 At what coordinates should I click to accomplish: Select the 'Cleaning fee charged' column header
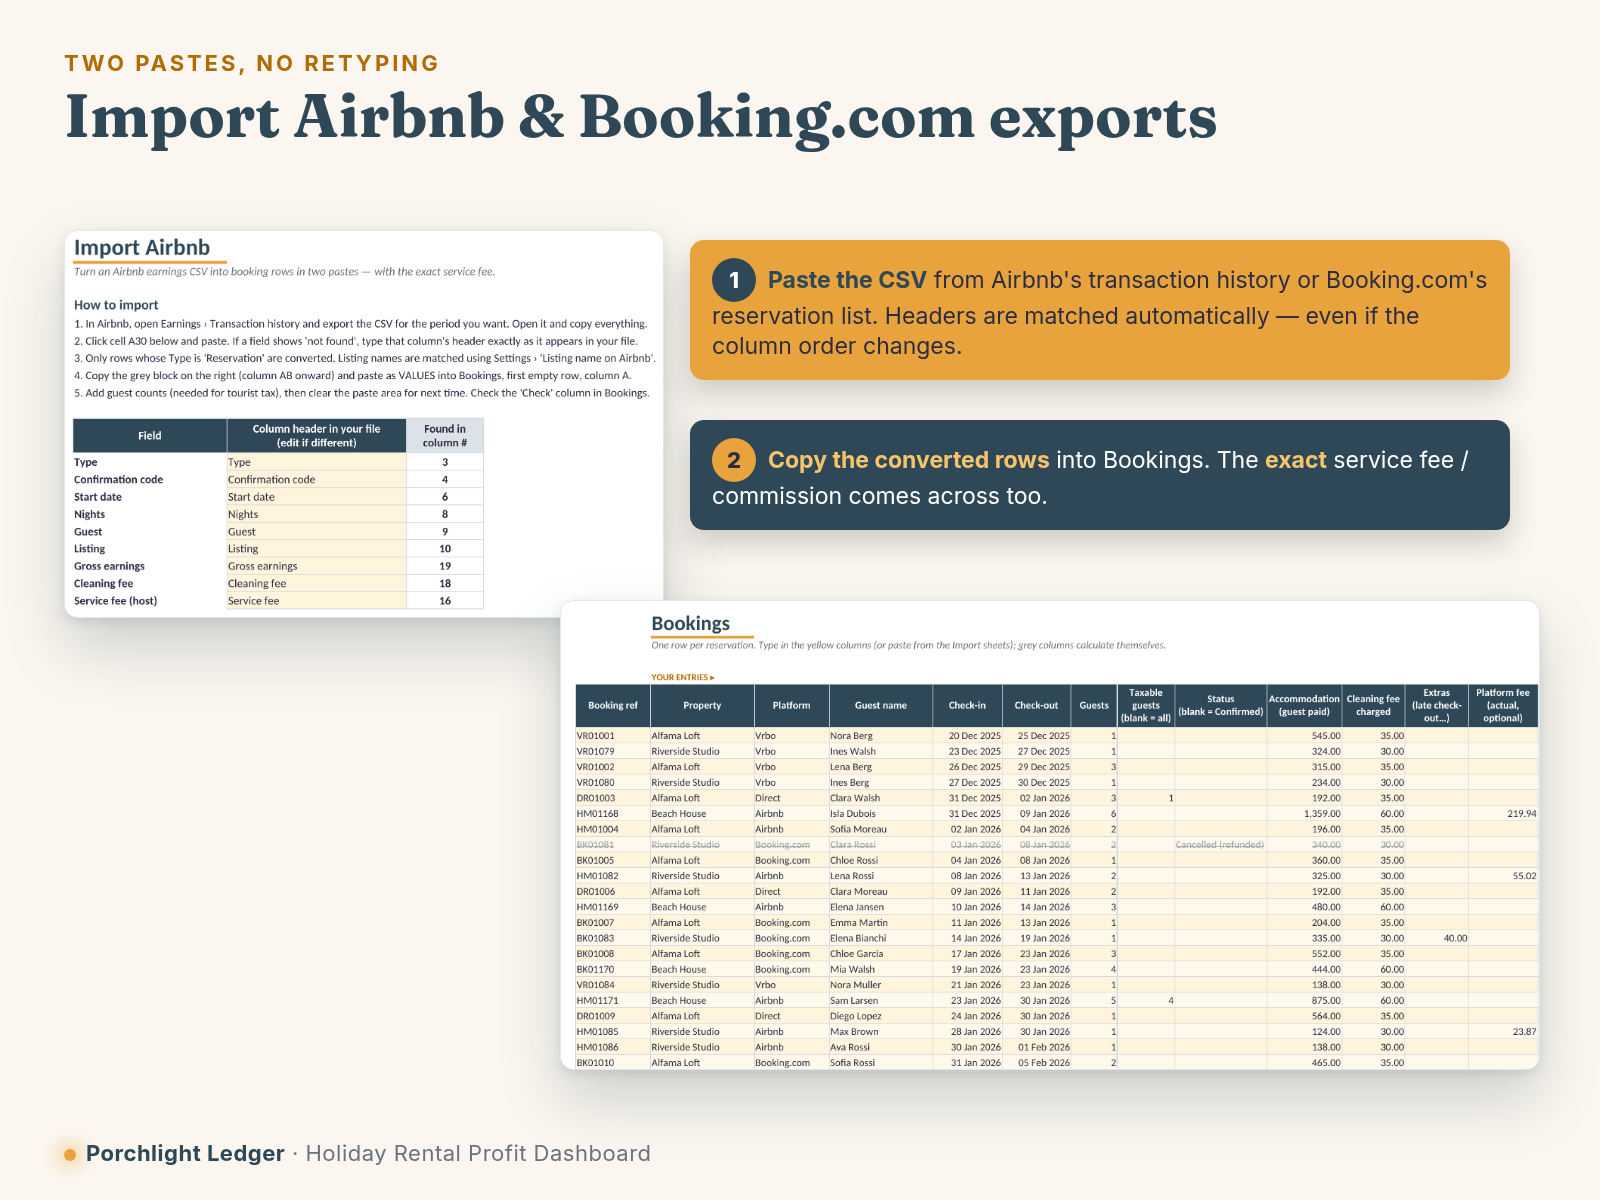1373,706
